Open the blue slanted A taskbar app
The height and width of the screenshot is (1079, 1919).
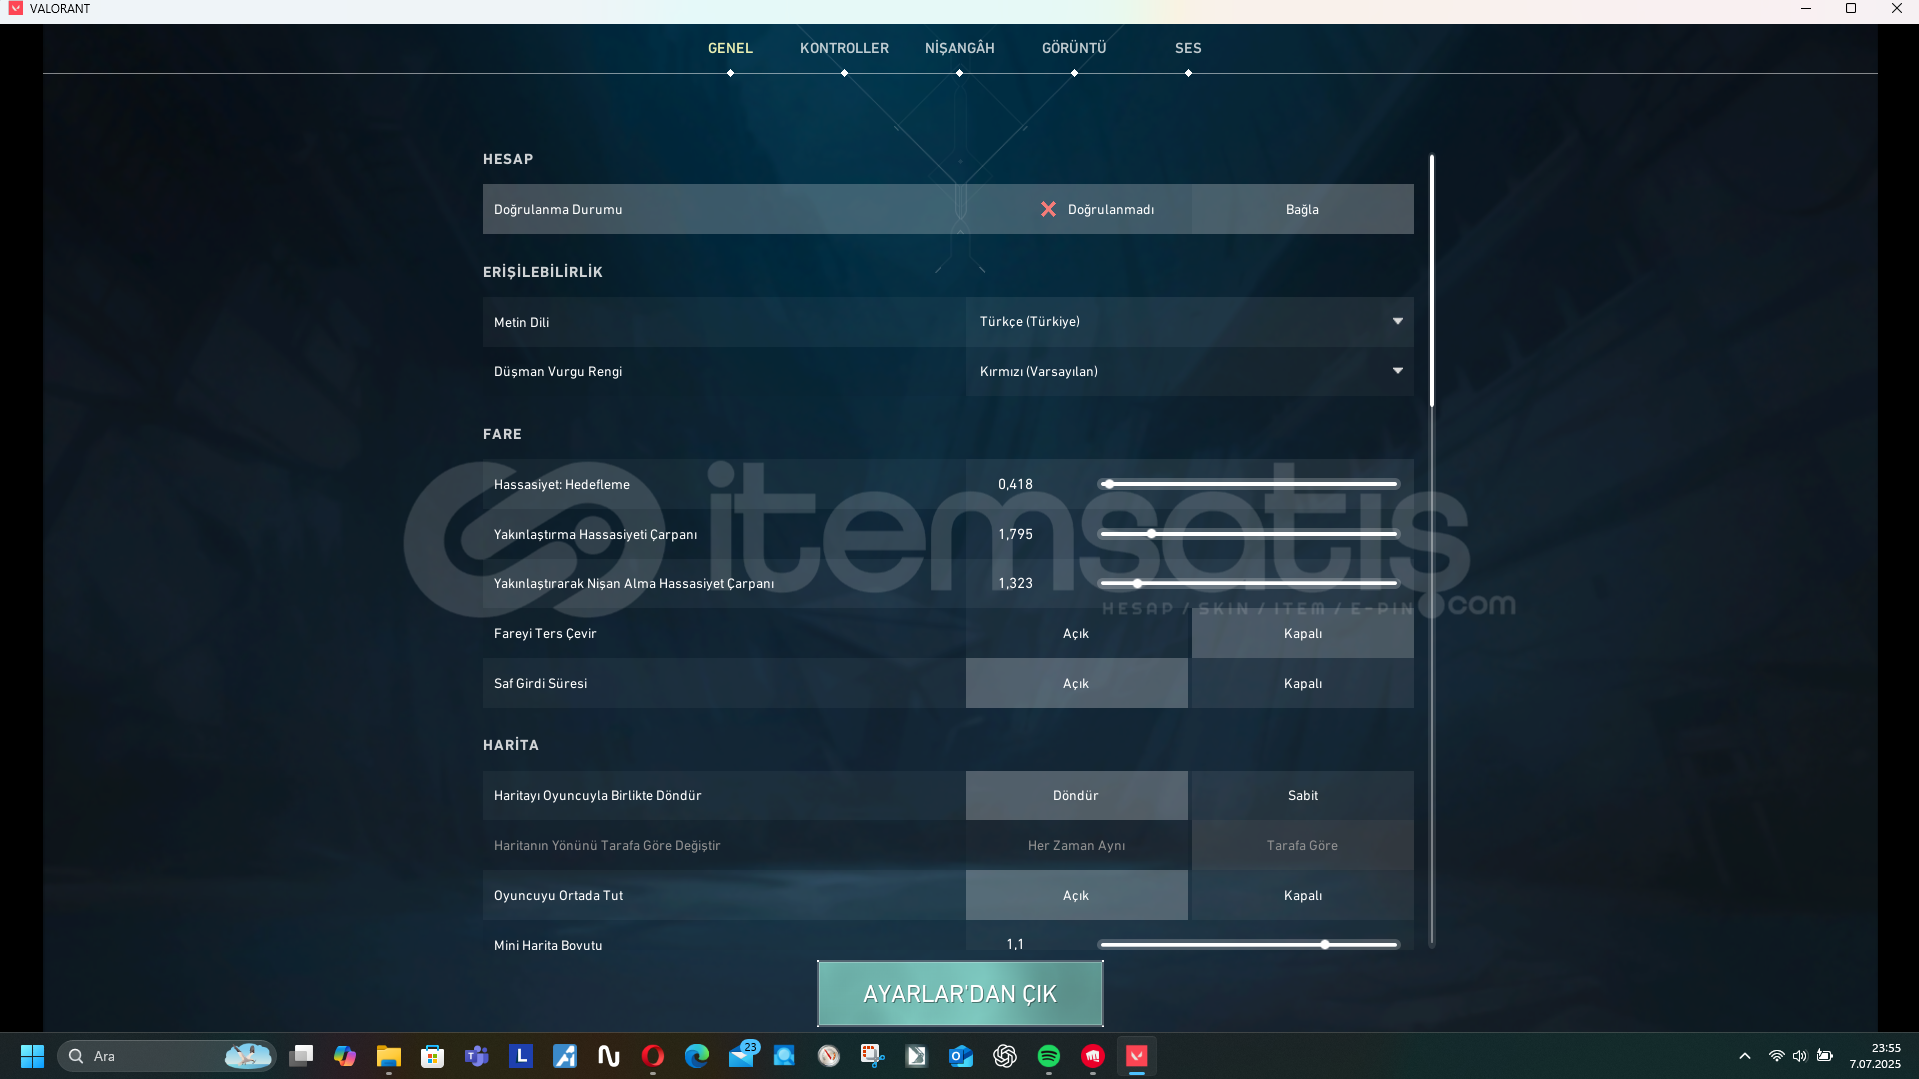[565, 1056]
